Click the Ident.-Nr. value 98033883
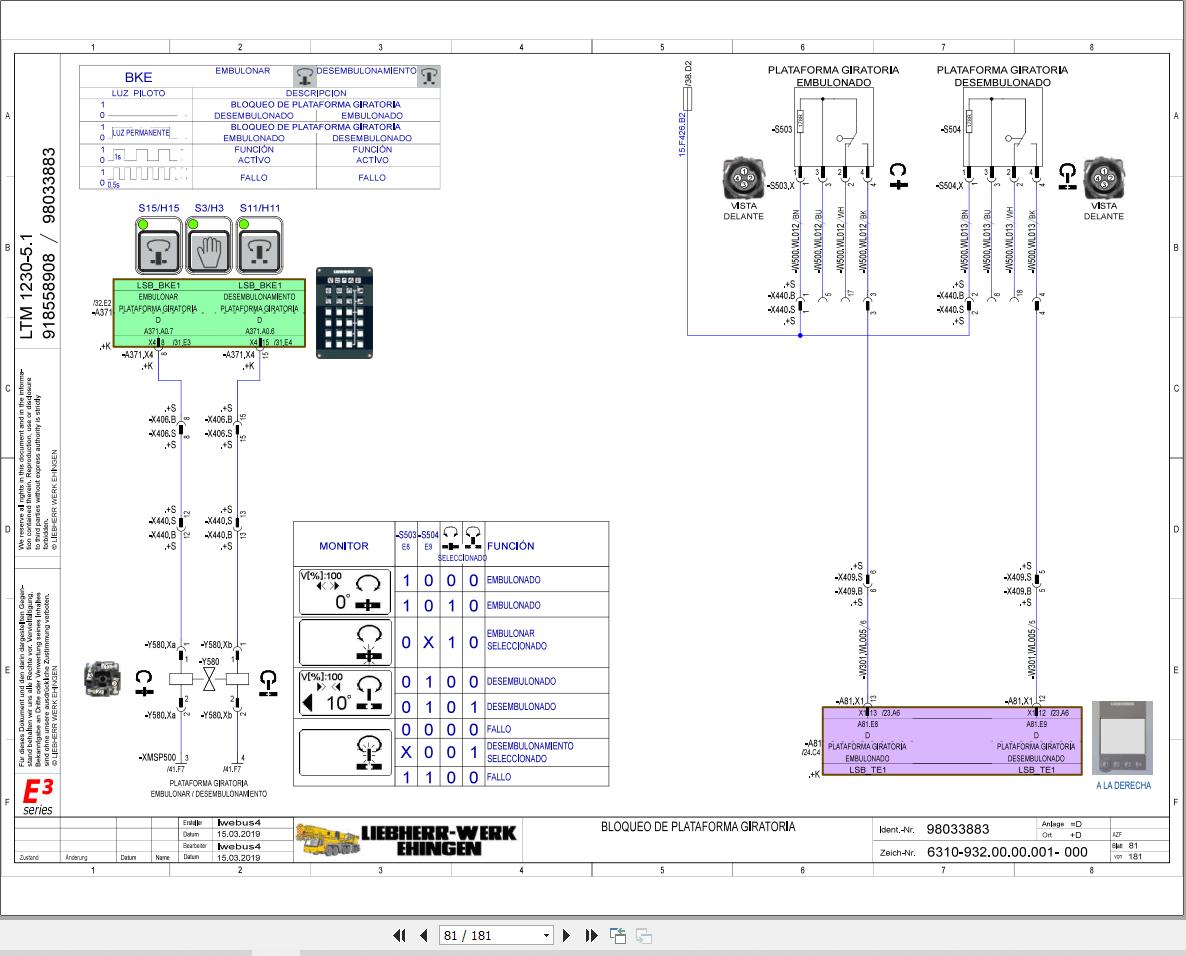The height and width of the screenshot is (956, 1186). click(958, 829)
